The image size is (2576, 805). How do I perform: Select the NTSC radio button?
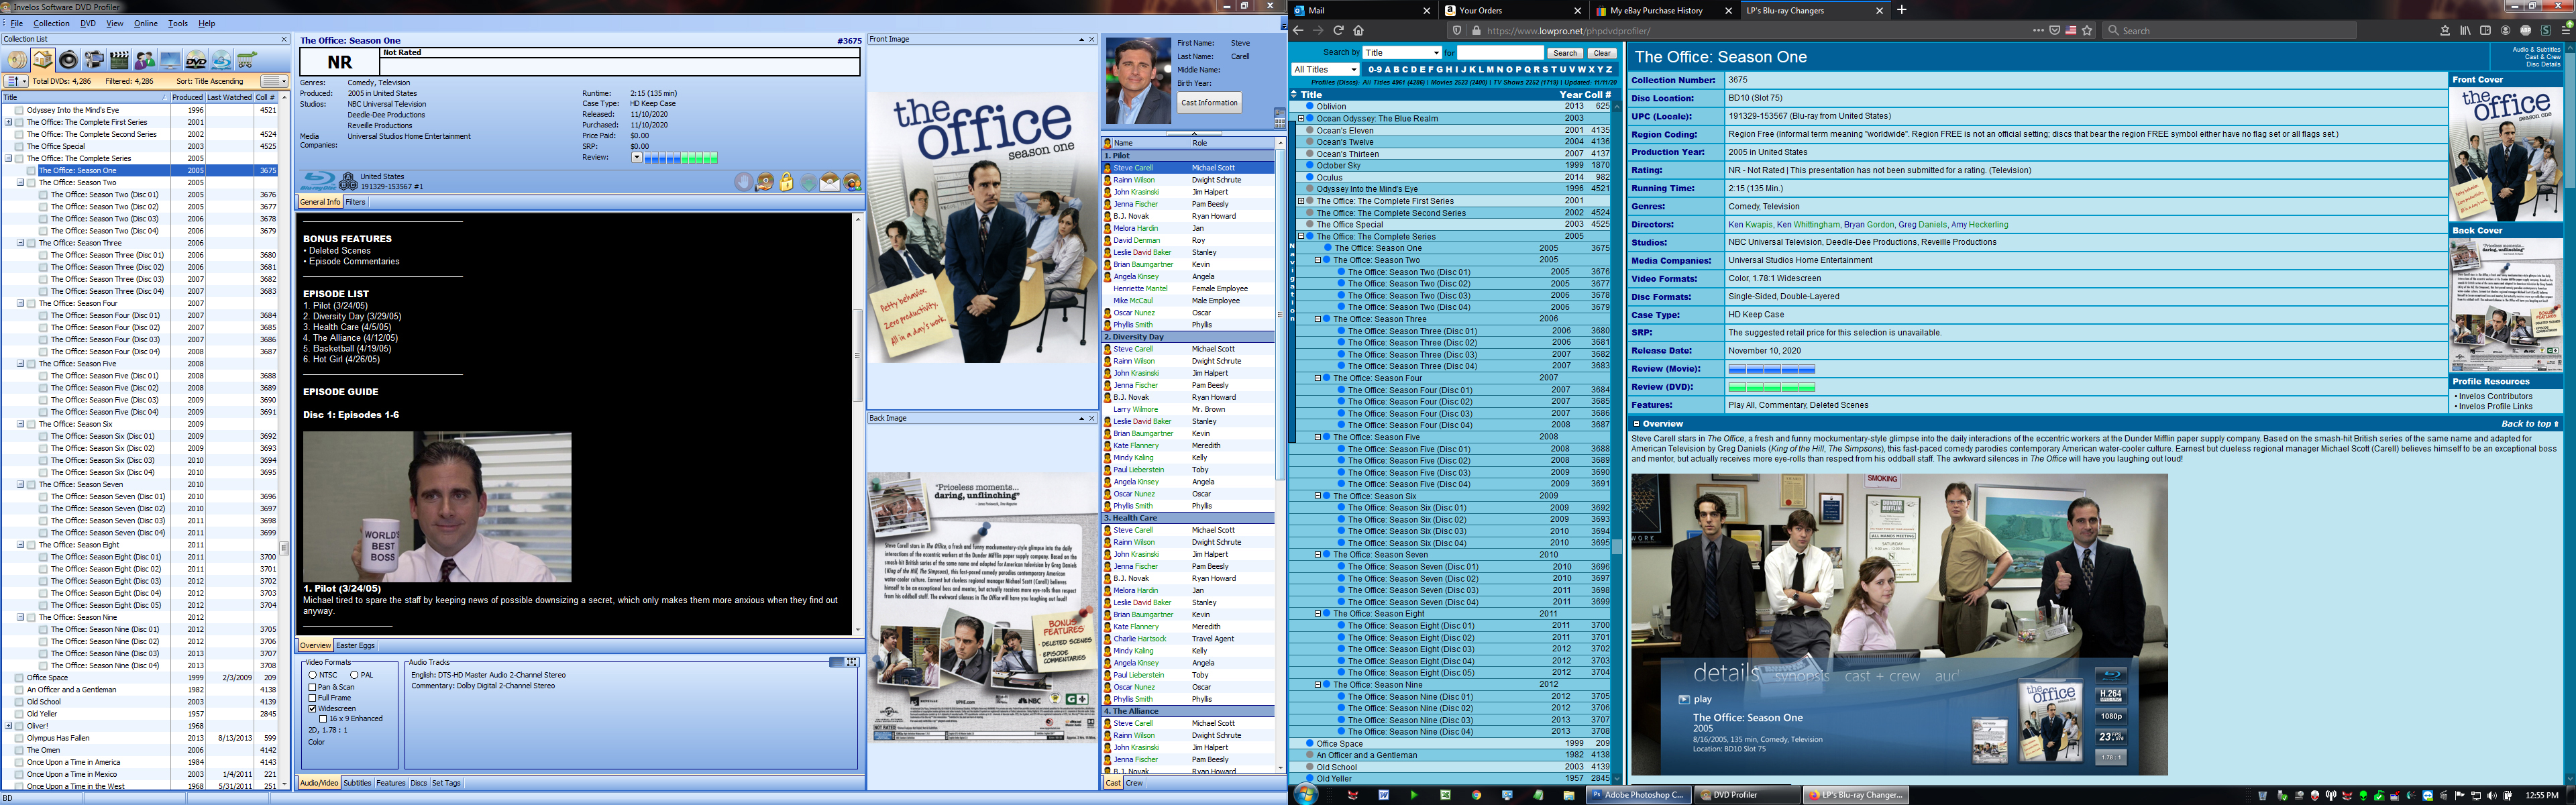313,675
